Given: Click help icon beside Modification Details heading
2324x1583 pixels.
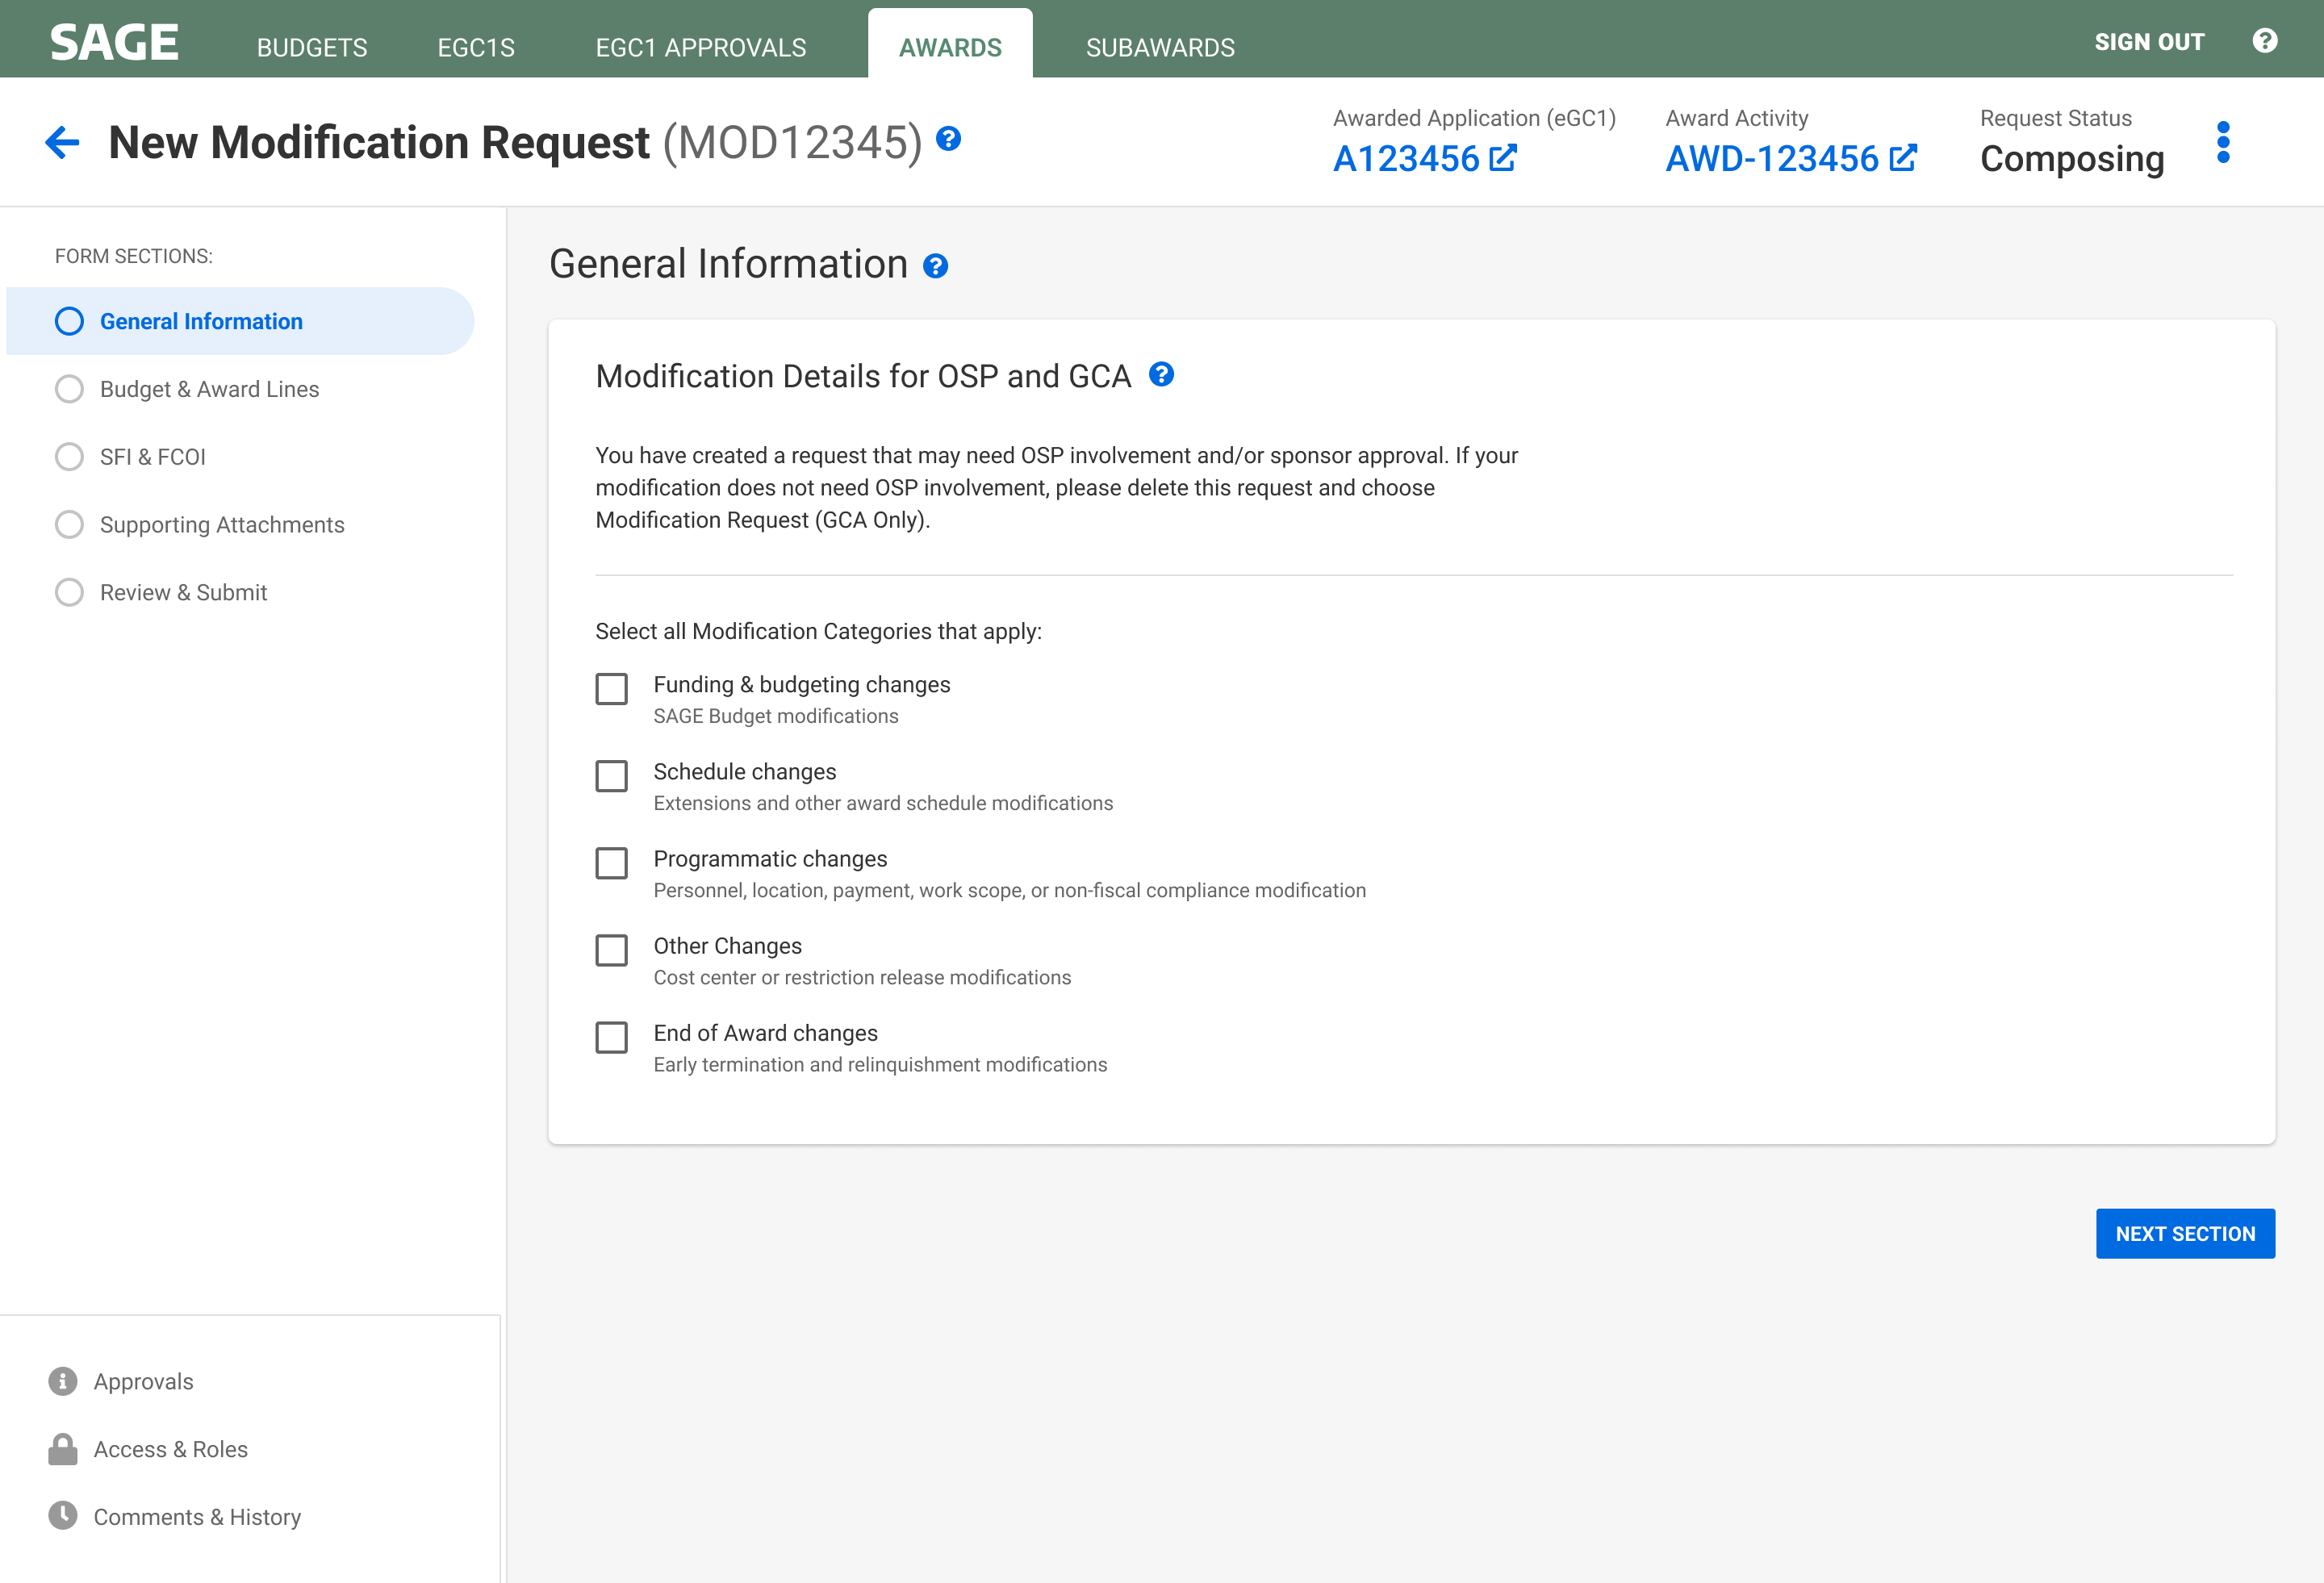Looking at the screenshot, I should (1160, 375).
